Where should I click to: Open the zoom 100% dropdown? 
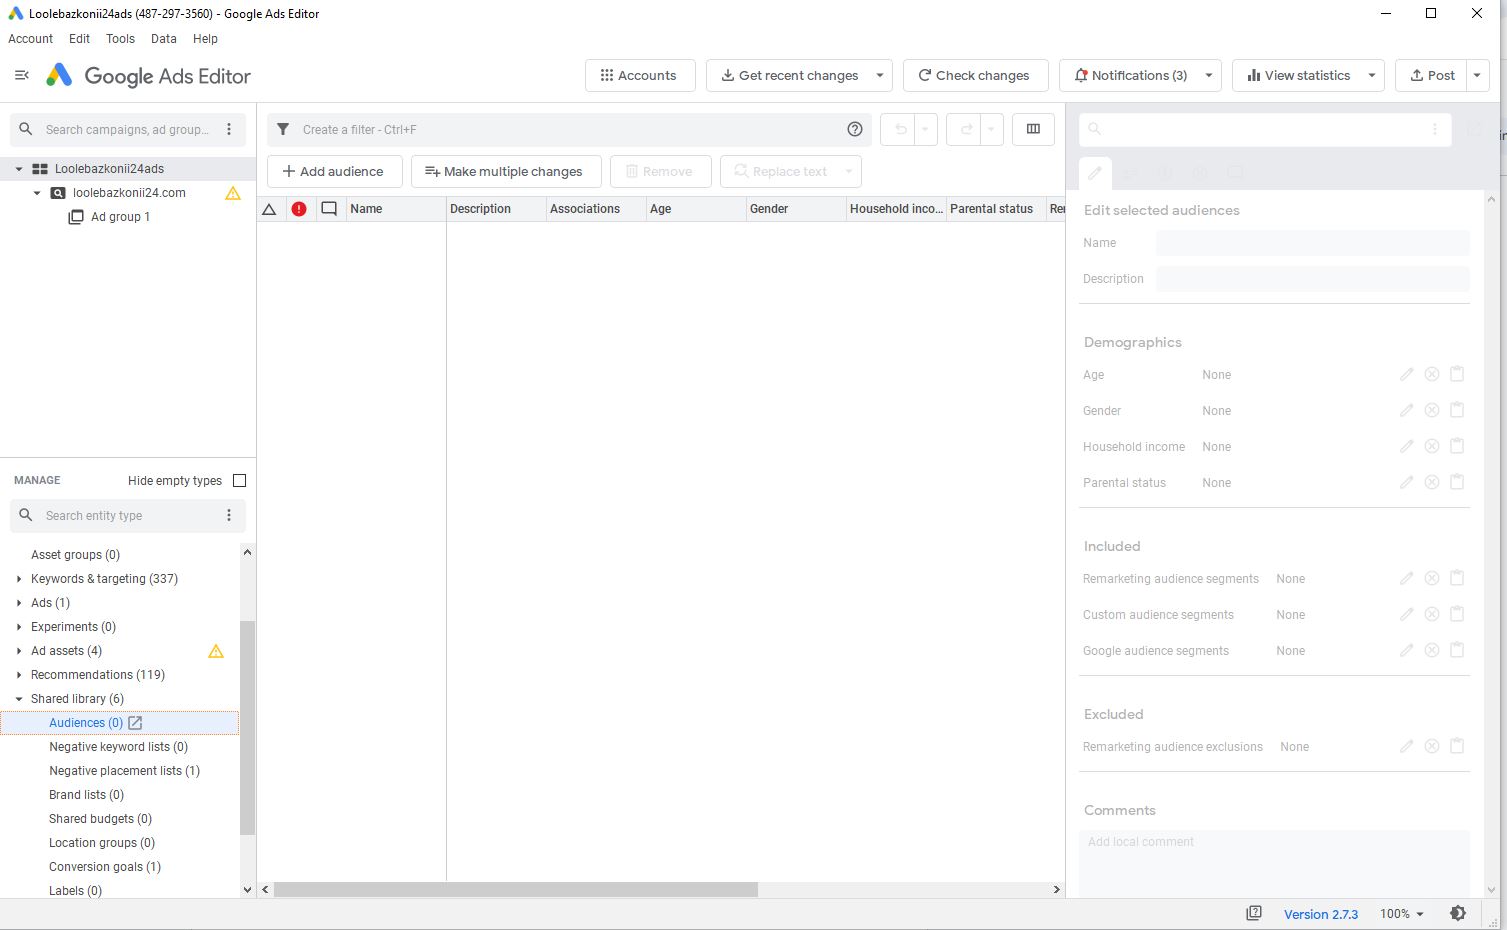(1402, 914)
